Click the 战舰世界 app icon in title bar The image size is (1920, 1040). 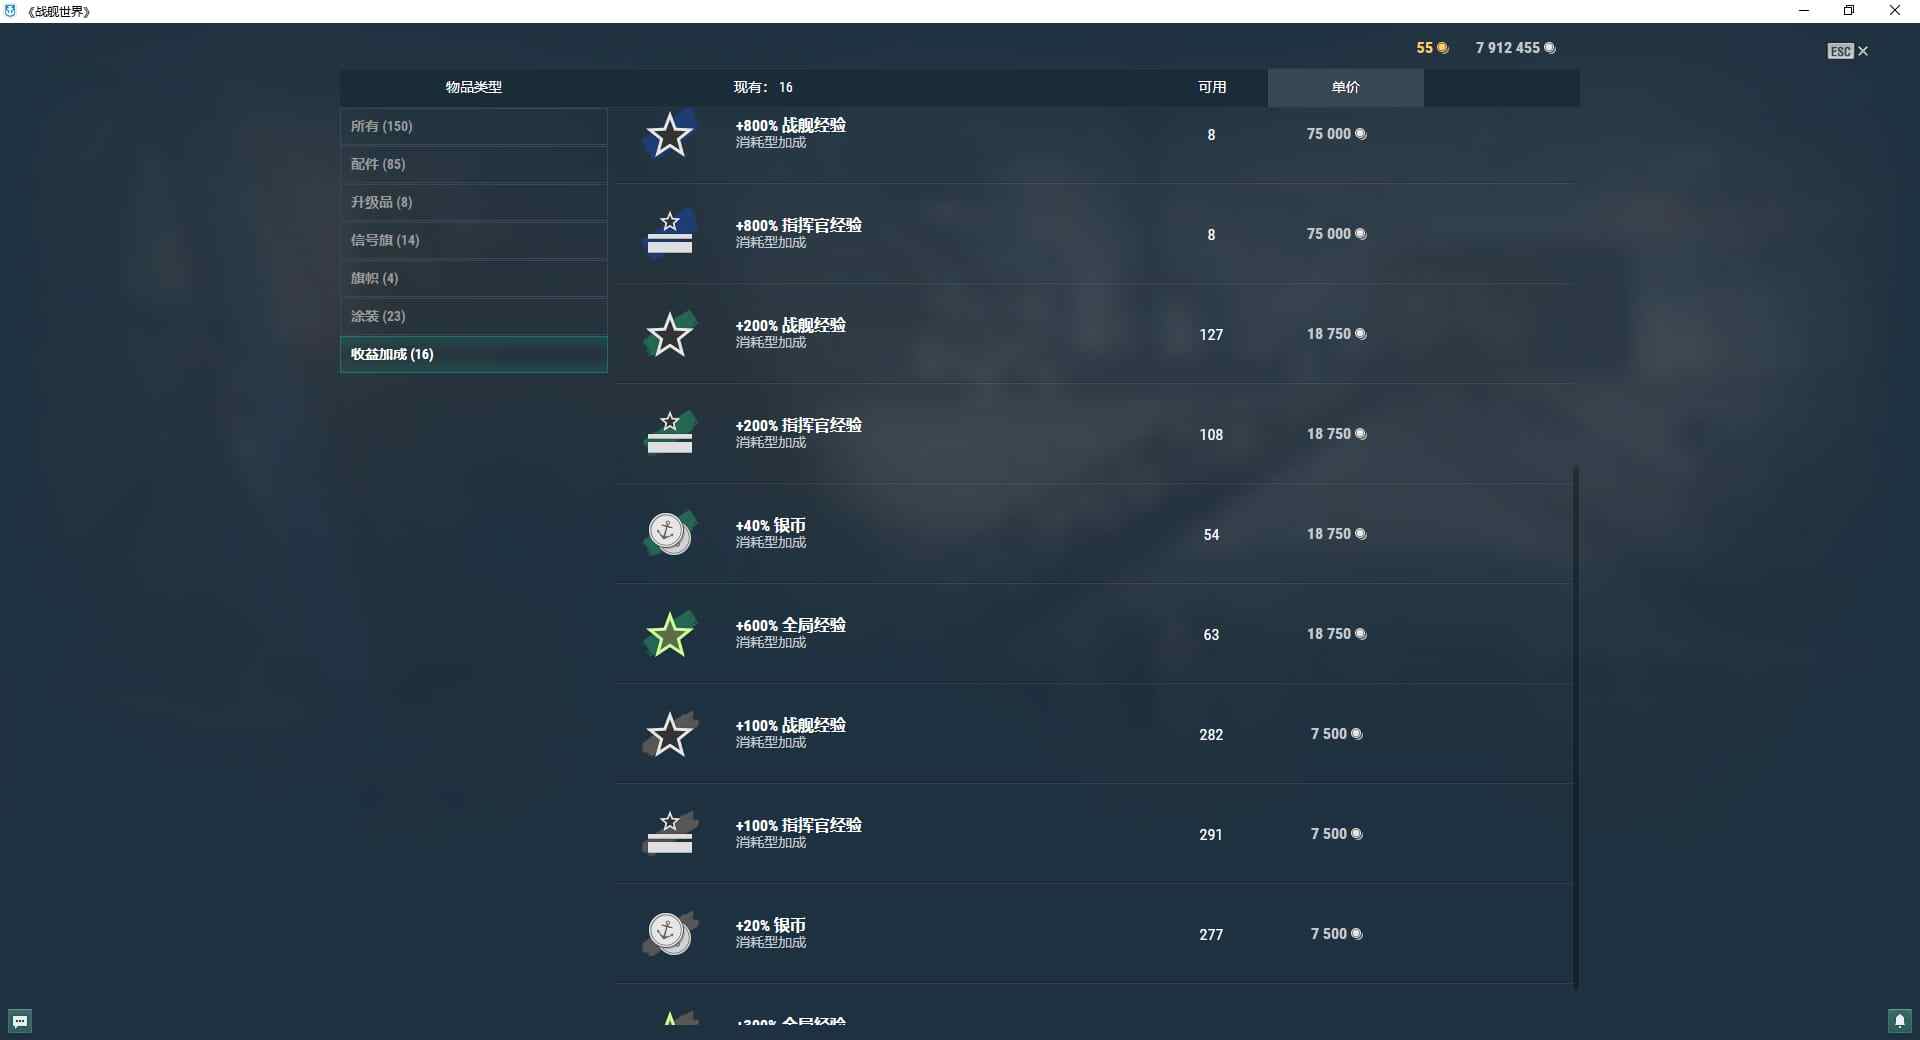pyautogui.click(x=10, y=11)
